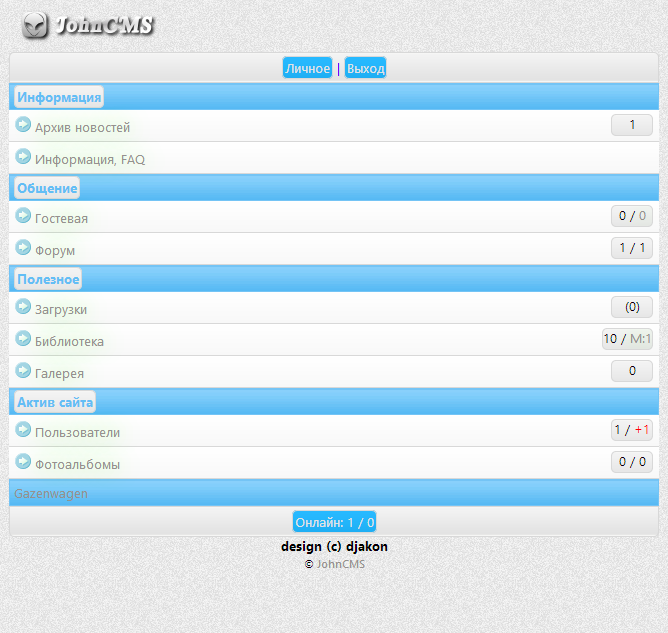Click the arrow icon beside Загрузки
Image resolution: width=668 pixels, height=633 pixels.
[x=23, y=306]
